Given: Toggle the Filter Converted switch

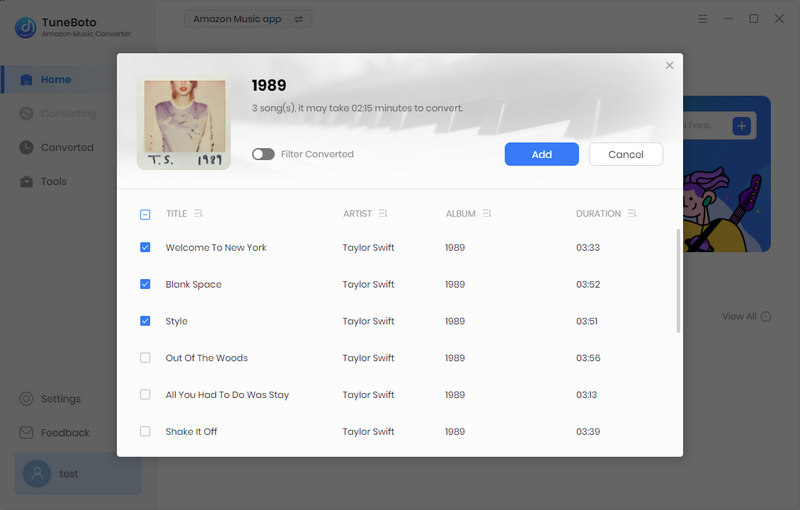Looking at the screenshot, I should click(x=263, y=154).
